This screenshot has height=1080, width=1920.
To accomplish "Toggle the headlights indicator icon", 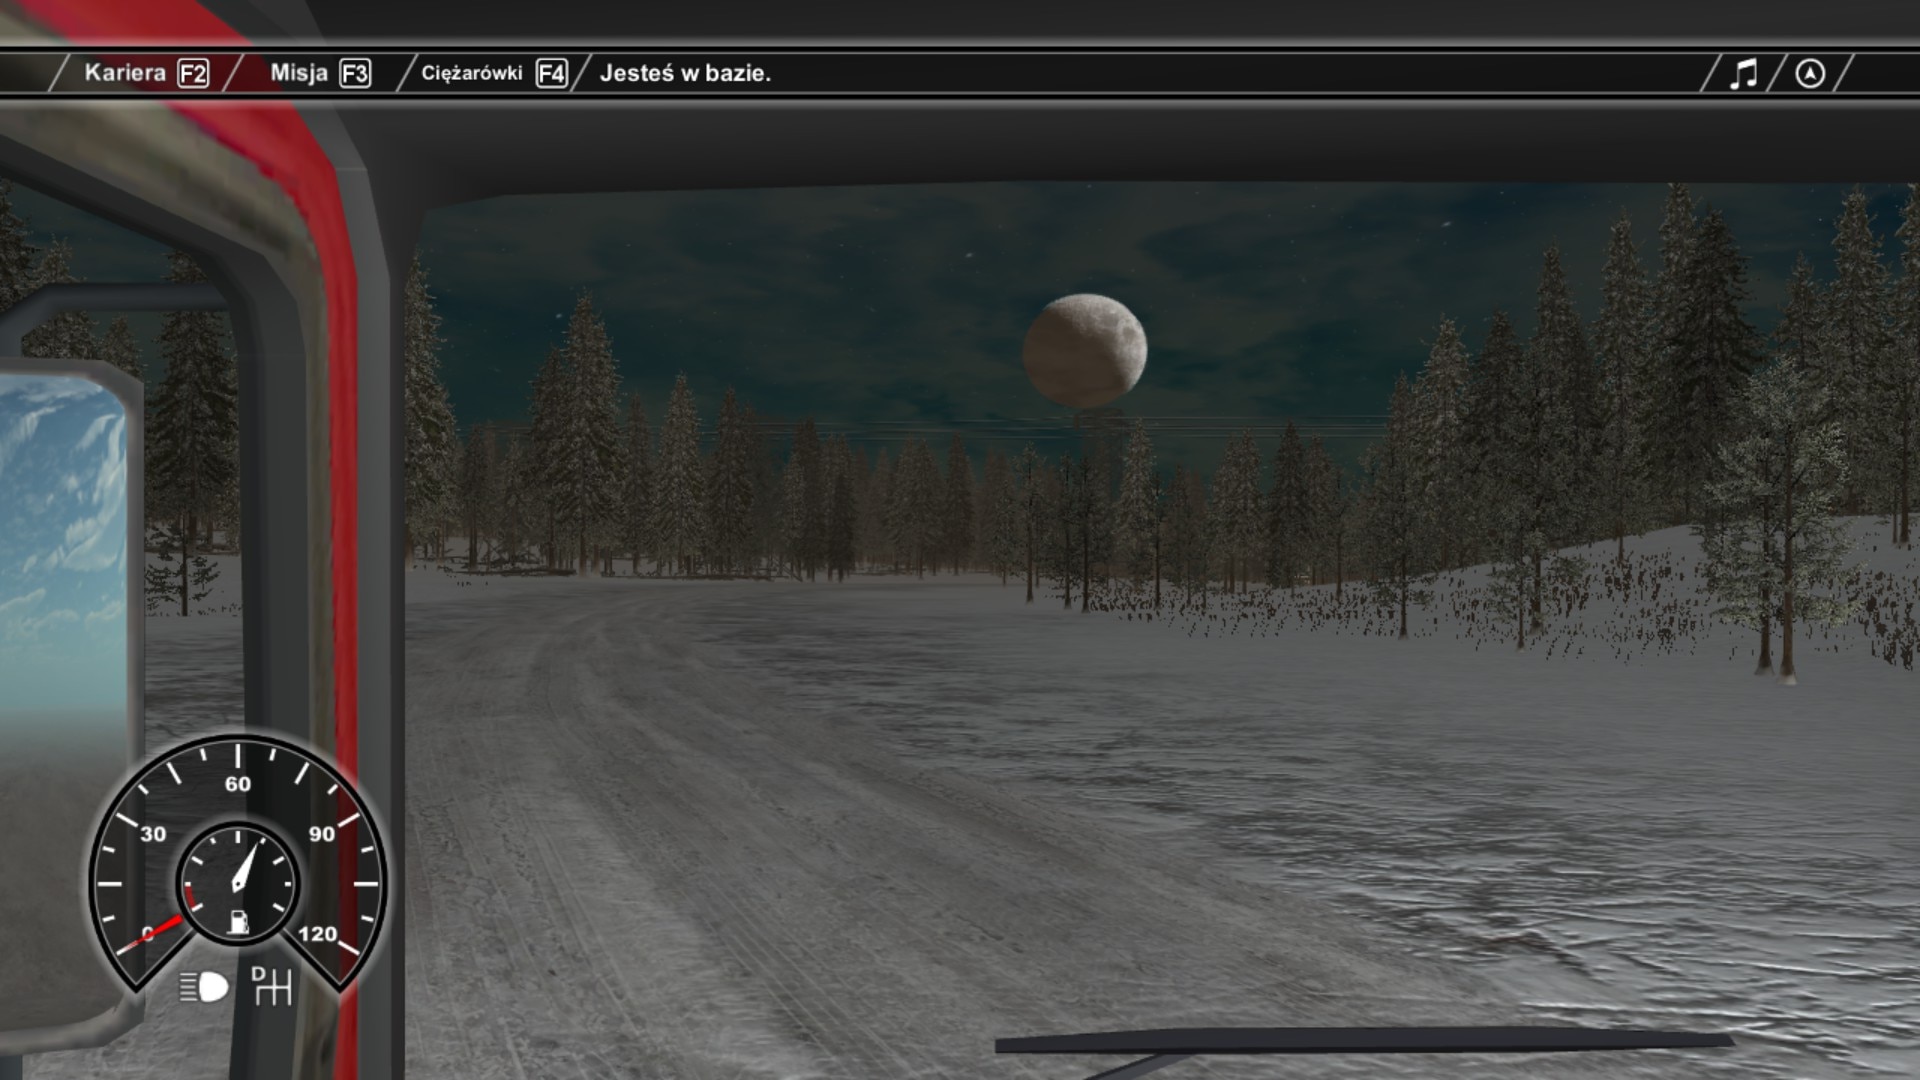I will pos(204,987).
